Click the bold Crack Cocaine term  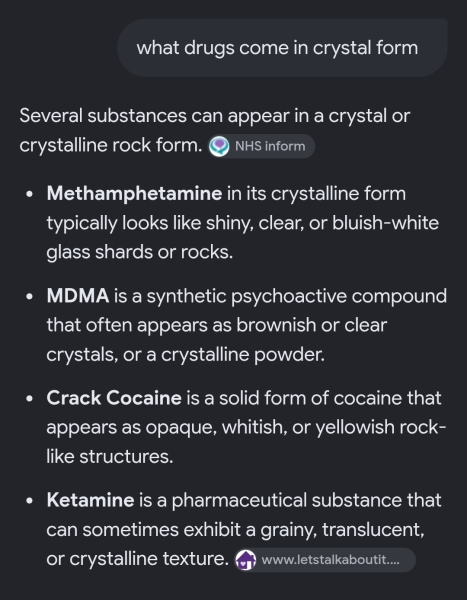click(x=114, y=398)
